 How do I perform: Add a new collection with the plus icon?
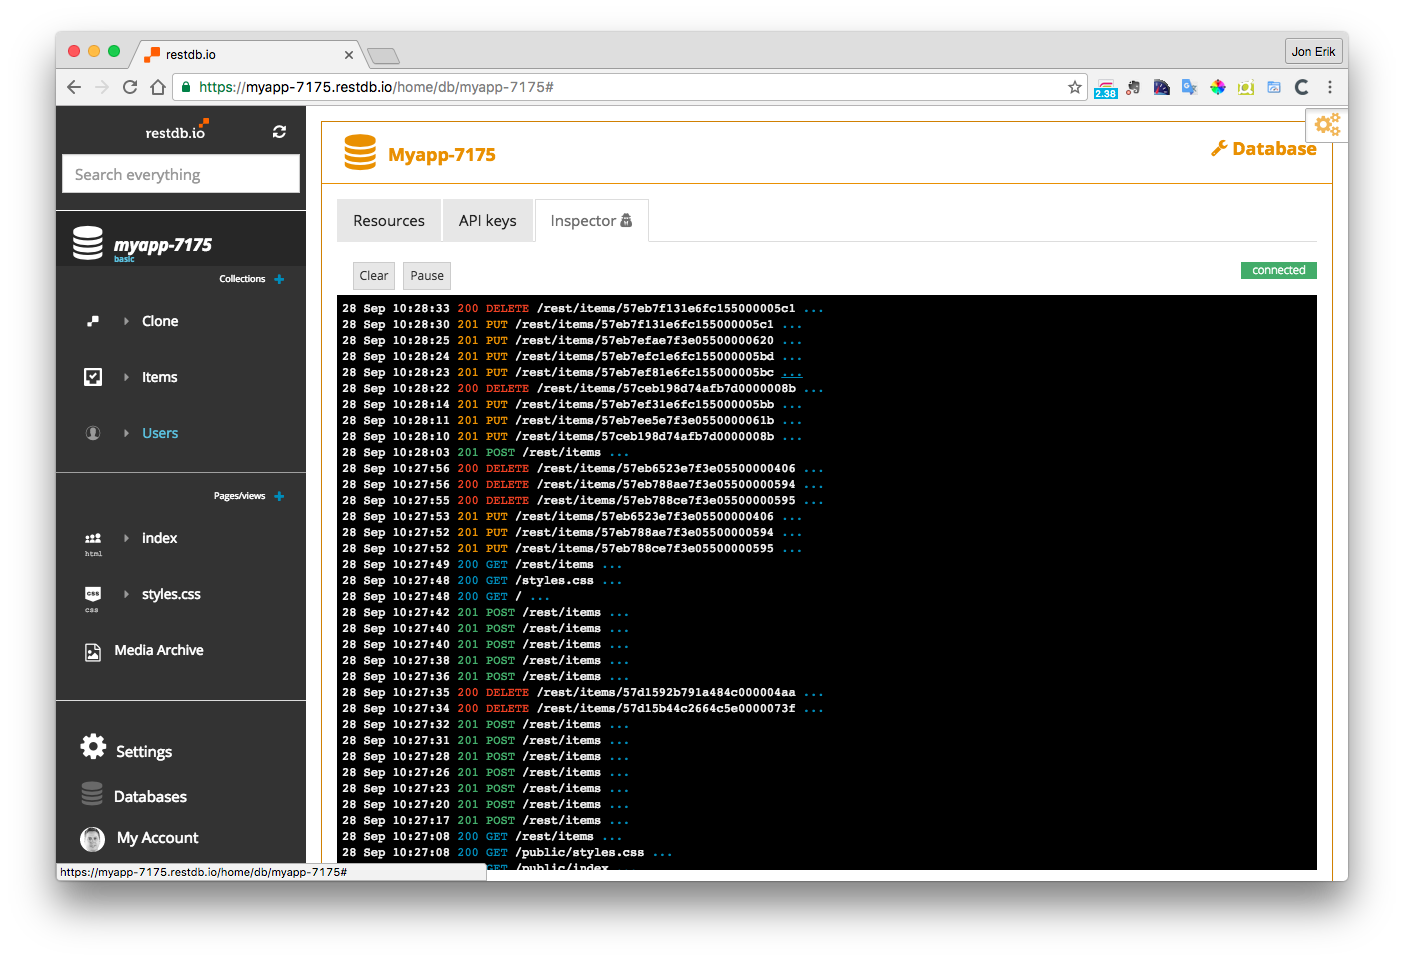pos(279,279)
